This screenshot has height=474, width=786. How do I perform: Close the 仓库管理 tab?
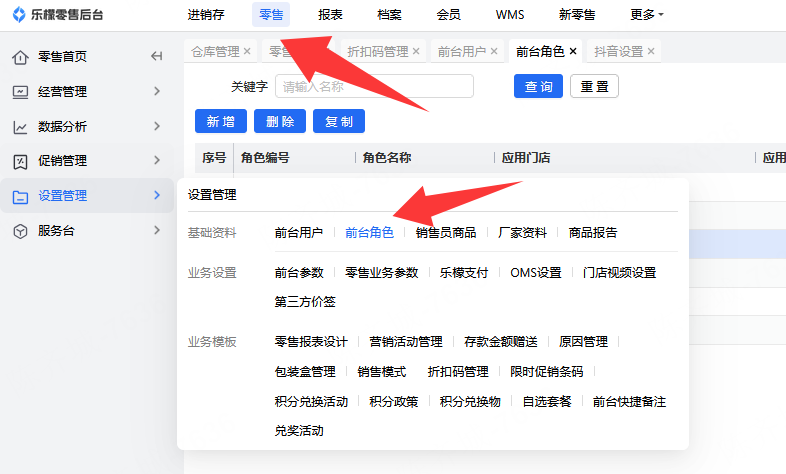pyautogui.click(x=247, y=51)
